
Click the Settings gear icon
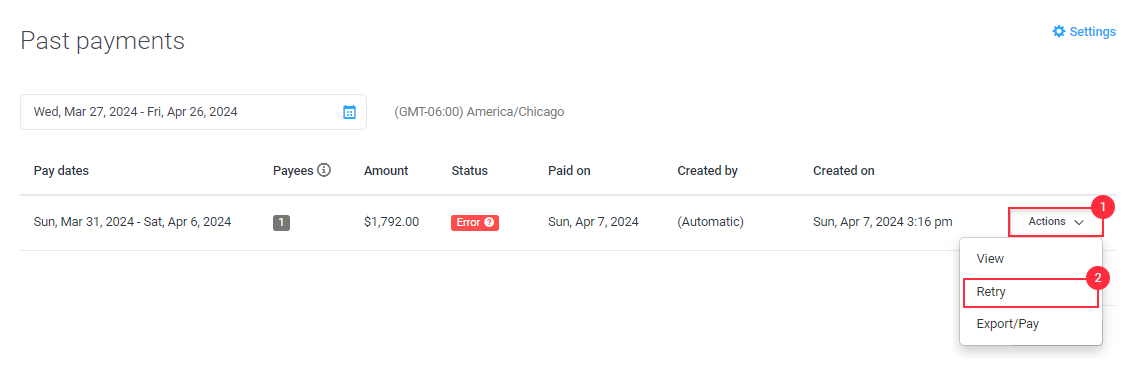(1058, 32)
